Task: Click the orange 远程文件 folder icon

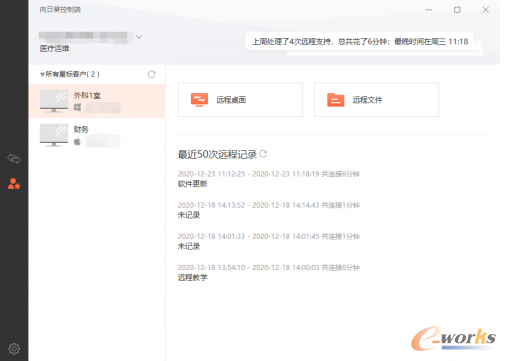Action: pos(335,100)
